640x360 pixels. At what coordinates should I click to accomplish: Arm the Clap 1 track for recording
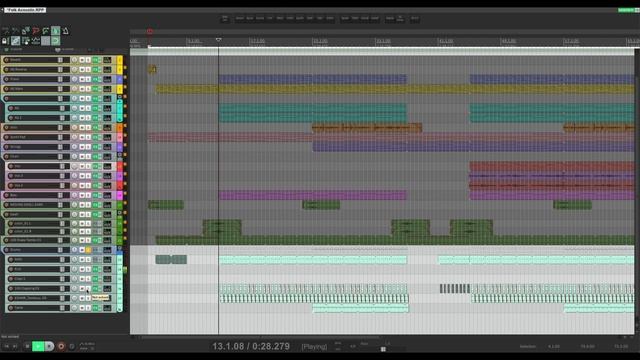coord(11,279)
